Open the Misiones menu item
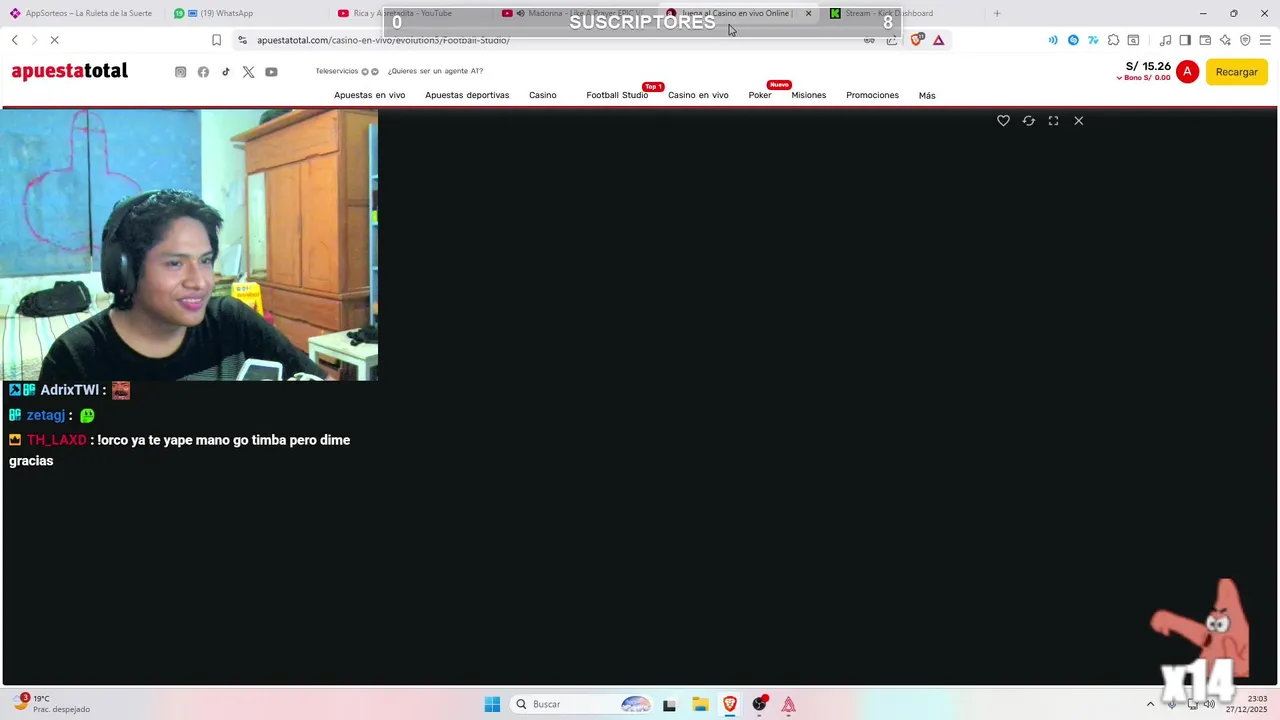 coord(809,95)
